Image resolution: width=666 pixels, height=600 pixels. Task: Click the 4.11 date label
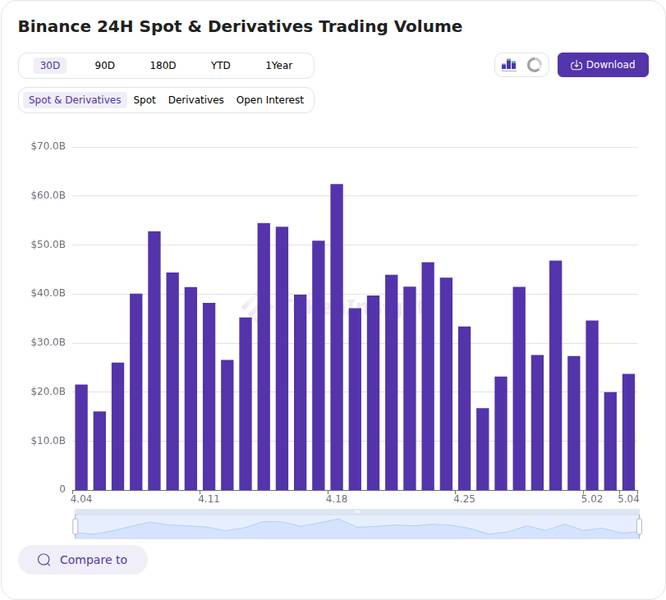click(209, 499)
